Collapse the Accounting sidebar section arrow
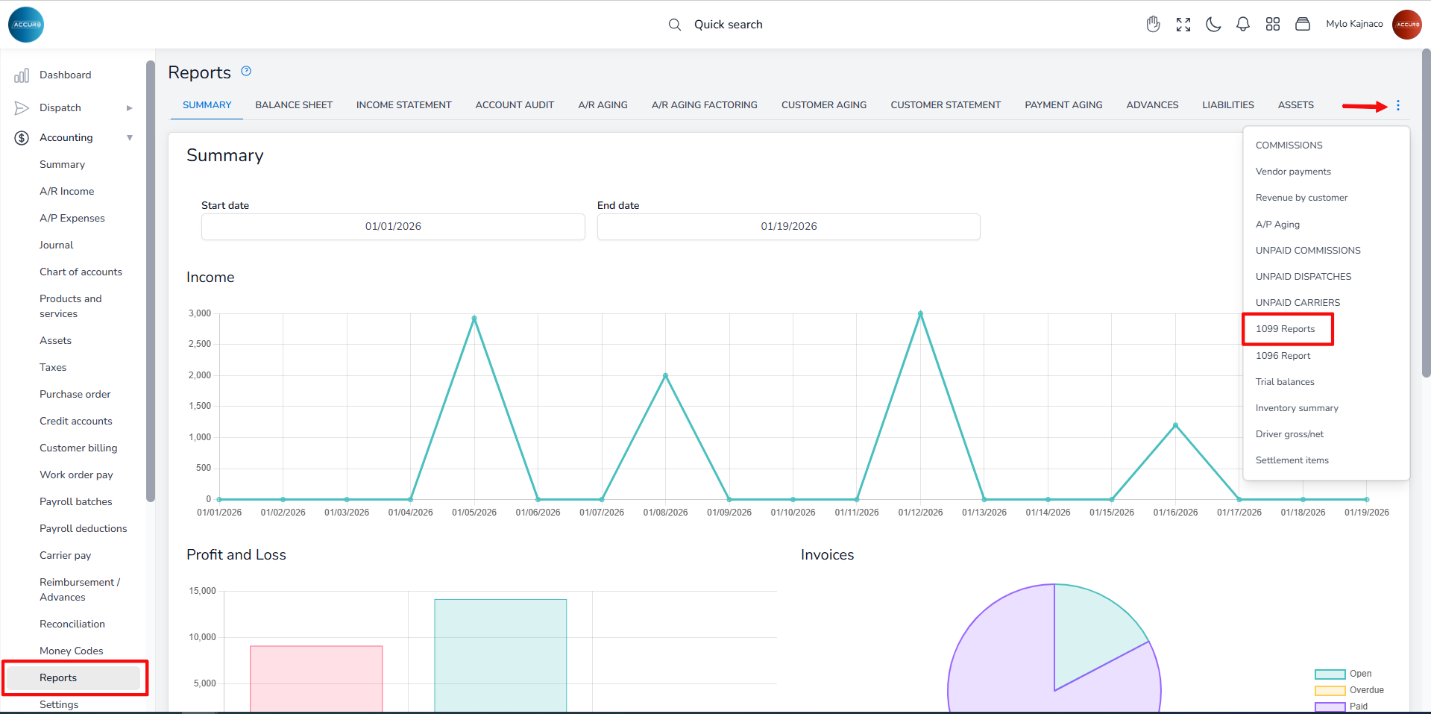1431x714 pixels. point(129,138)
